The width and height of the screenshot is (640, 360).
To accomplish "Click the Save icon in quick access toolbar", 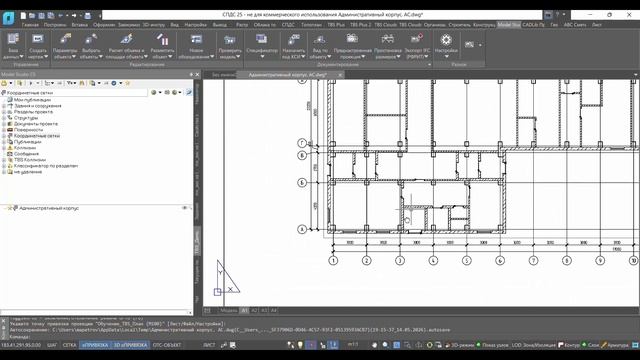I will pyautogui.click(x=42, y=16).
